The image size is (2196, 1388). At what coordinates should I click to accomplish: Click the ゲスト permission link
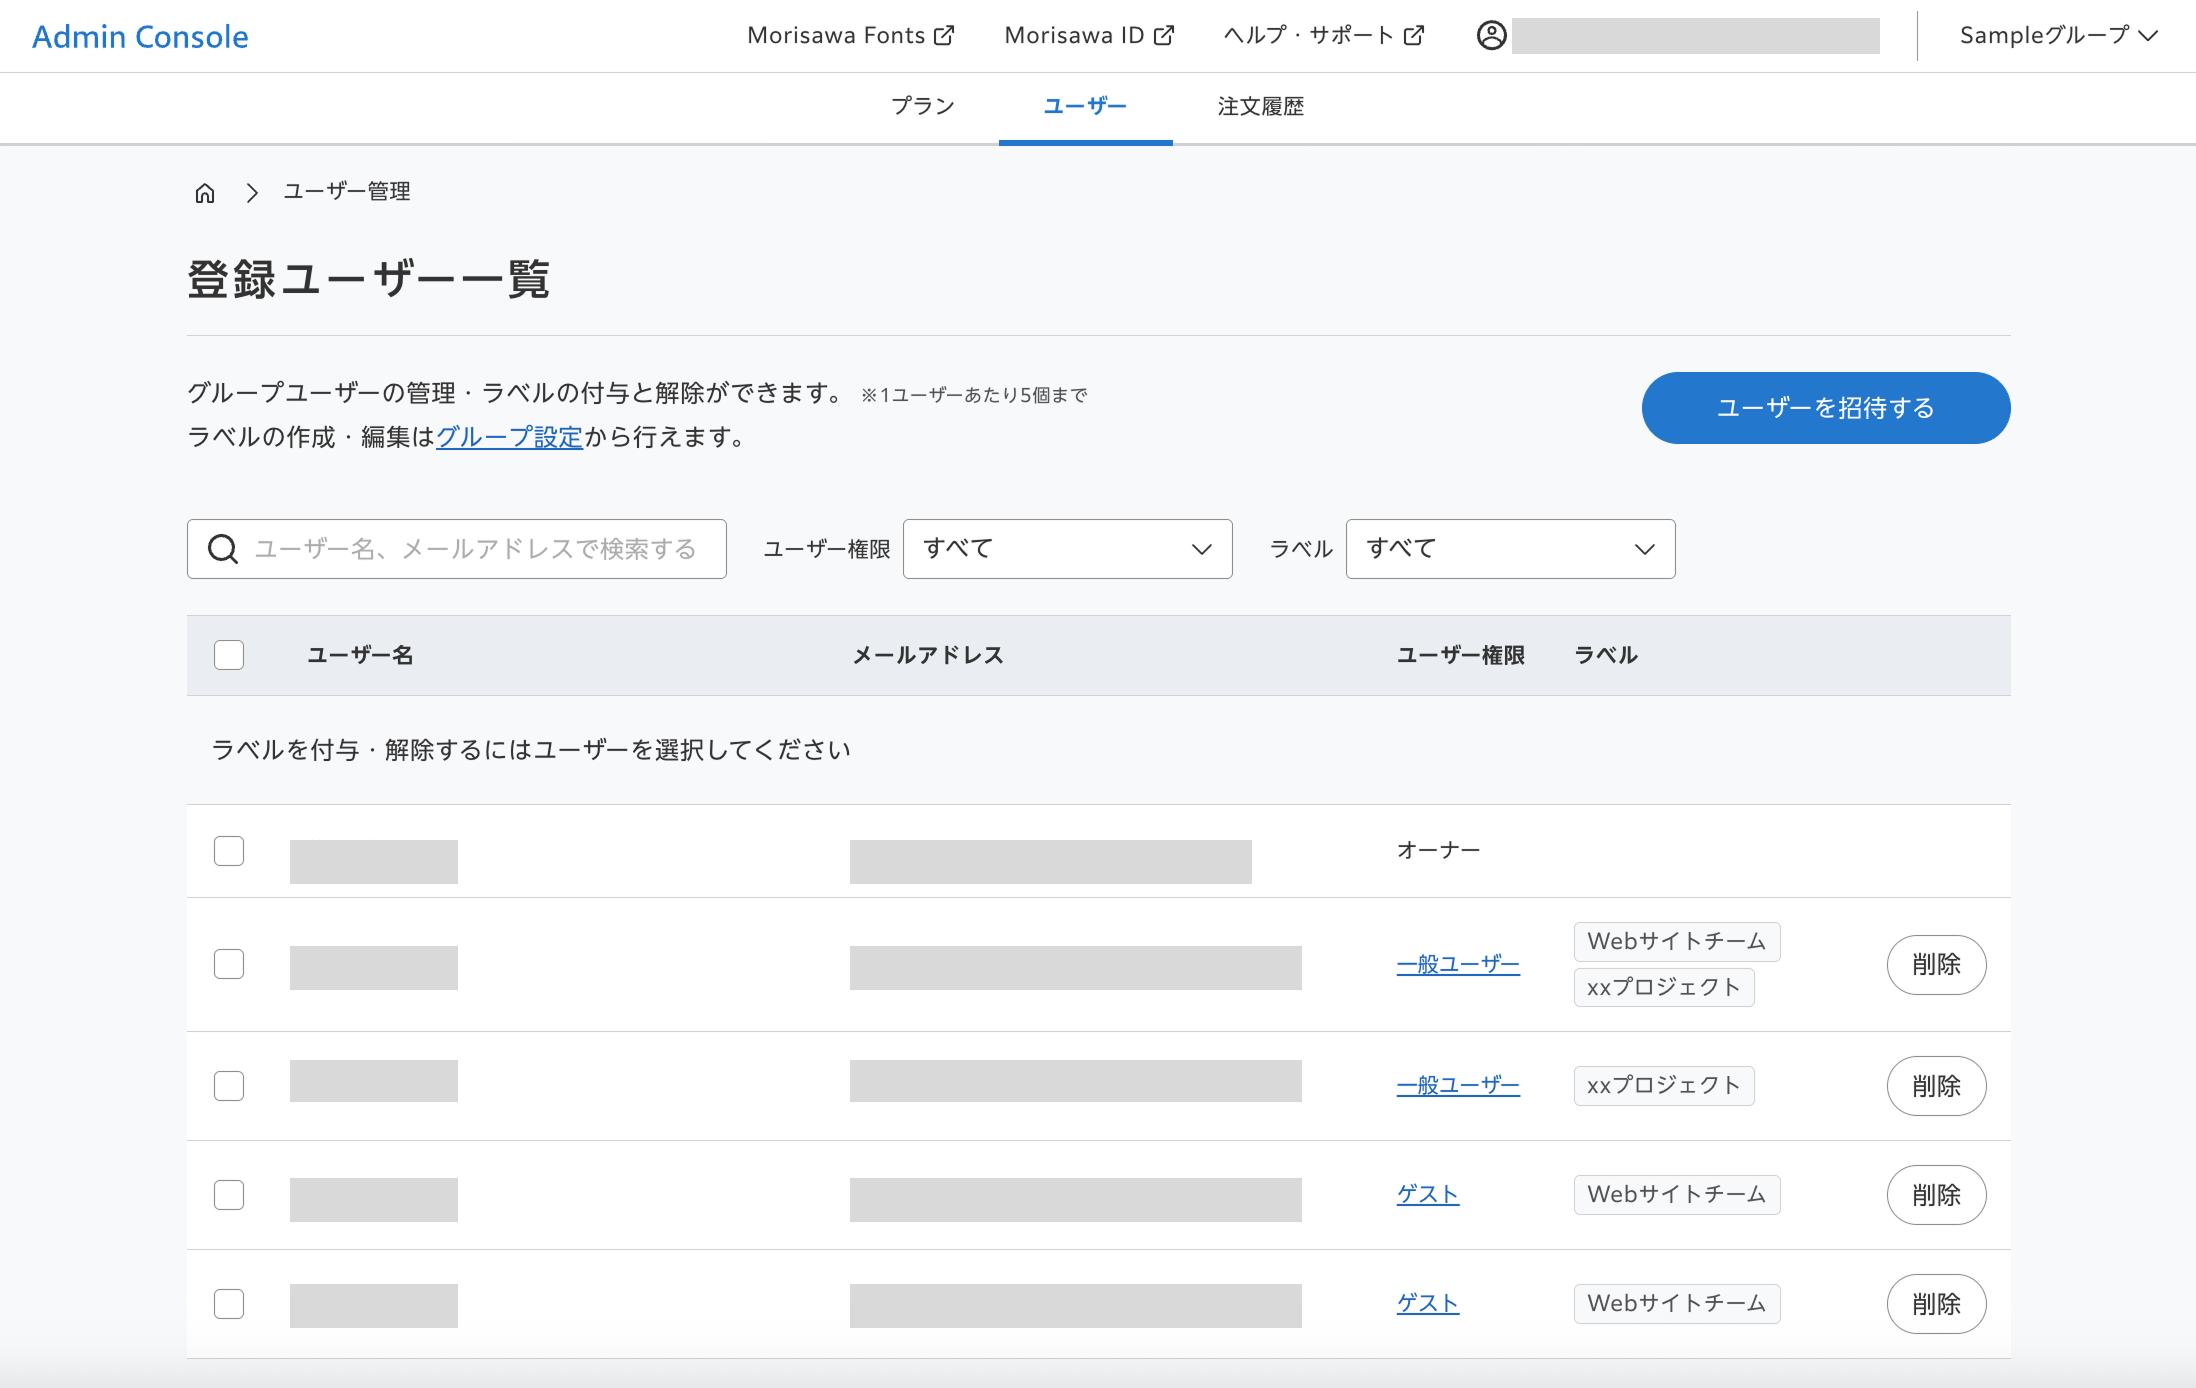[1427, 1194]
